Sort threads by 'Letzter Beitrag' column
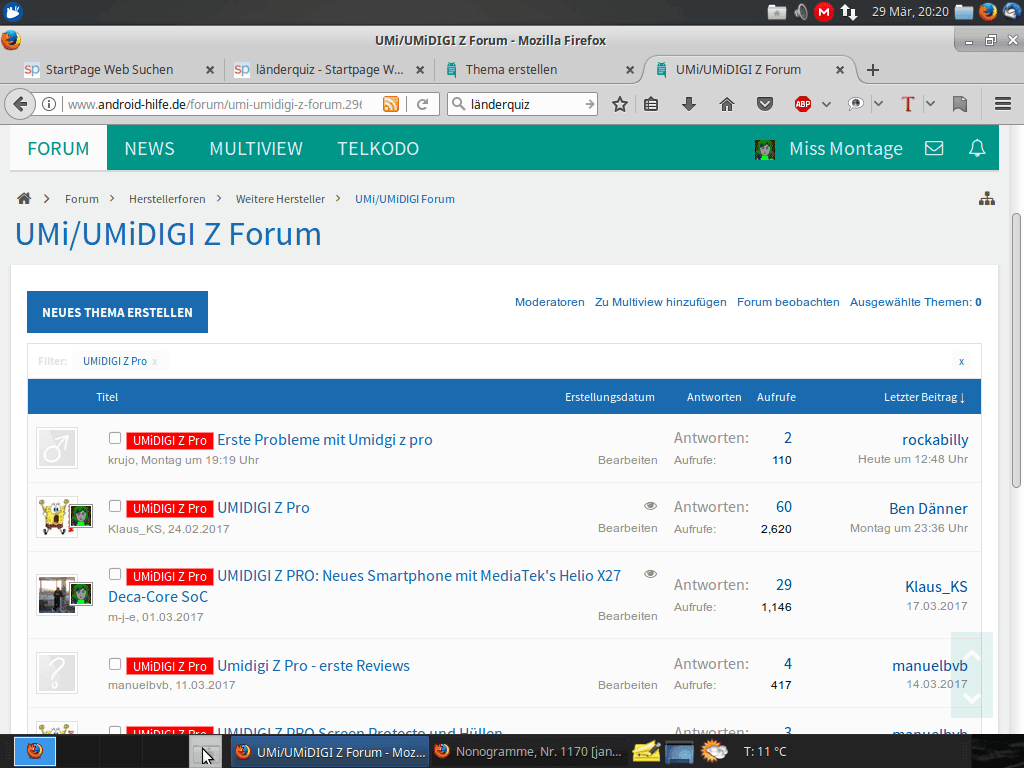 [x=923, y=397]
